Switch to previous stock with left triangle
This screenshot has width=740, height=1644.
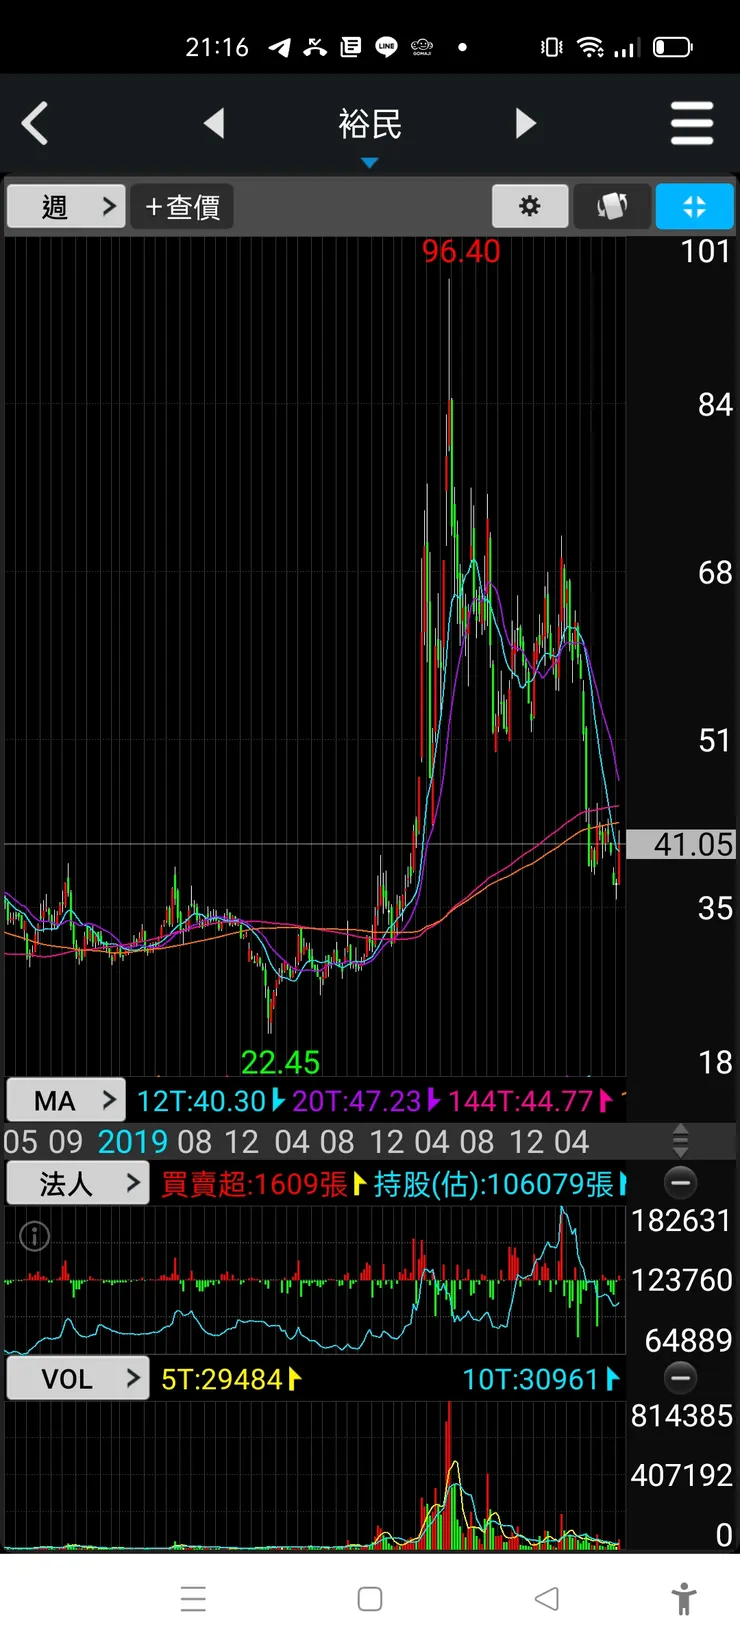coord(213,124)
